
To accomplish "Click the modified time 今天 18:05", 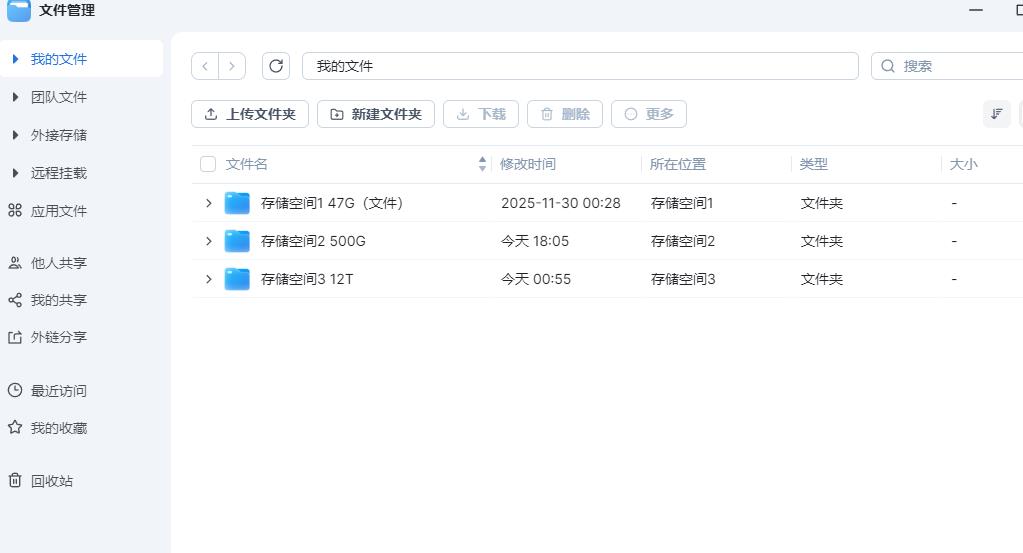I will coord(535,241).
